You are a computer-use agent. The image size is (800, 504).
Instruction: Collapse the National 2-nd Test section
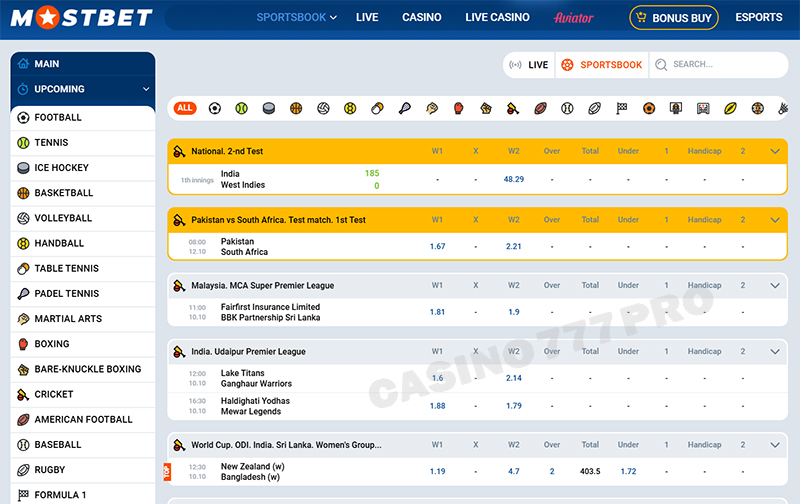pos(775,151)
